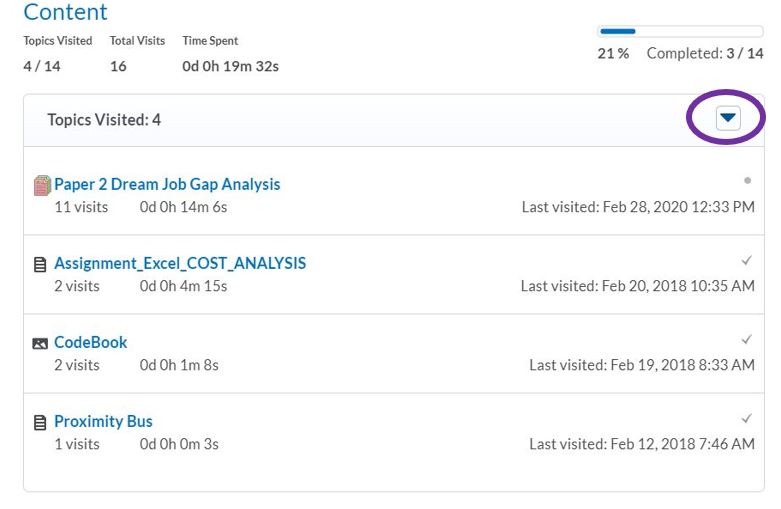Click the Completed: 3 / 14 text
Image resolution: width=781 pixels, height=509 pixels.
(704, 53)
